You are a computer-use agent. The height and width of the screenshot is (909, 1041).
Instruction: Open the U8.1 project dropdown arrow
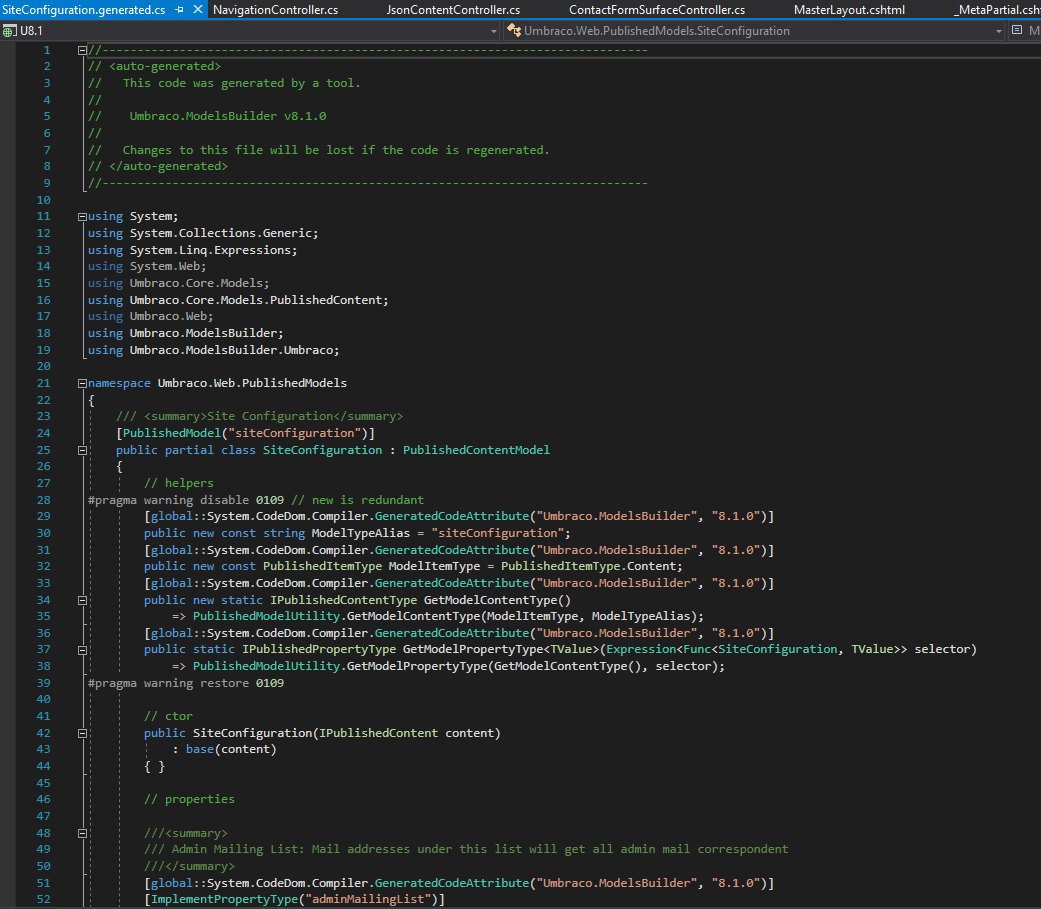tap(493, 31)
